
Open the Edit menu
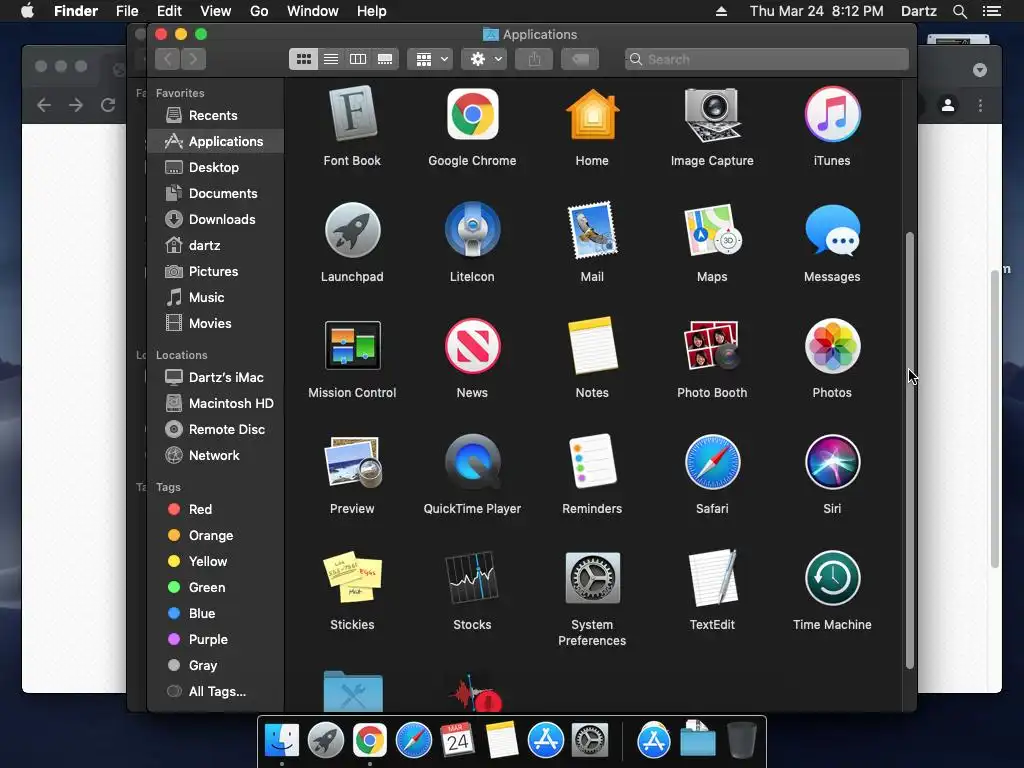click(x=169, y=11)
